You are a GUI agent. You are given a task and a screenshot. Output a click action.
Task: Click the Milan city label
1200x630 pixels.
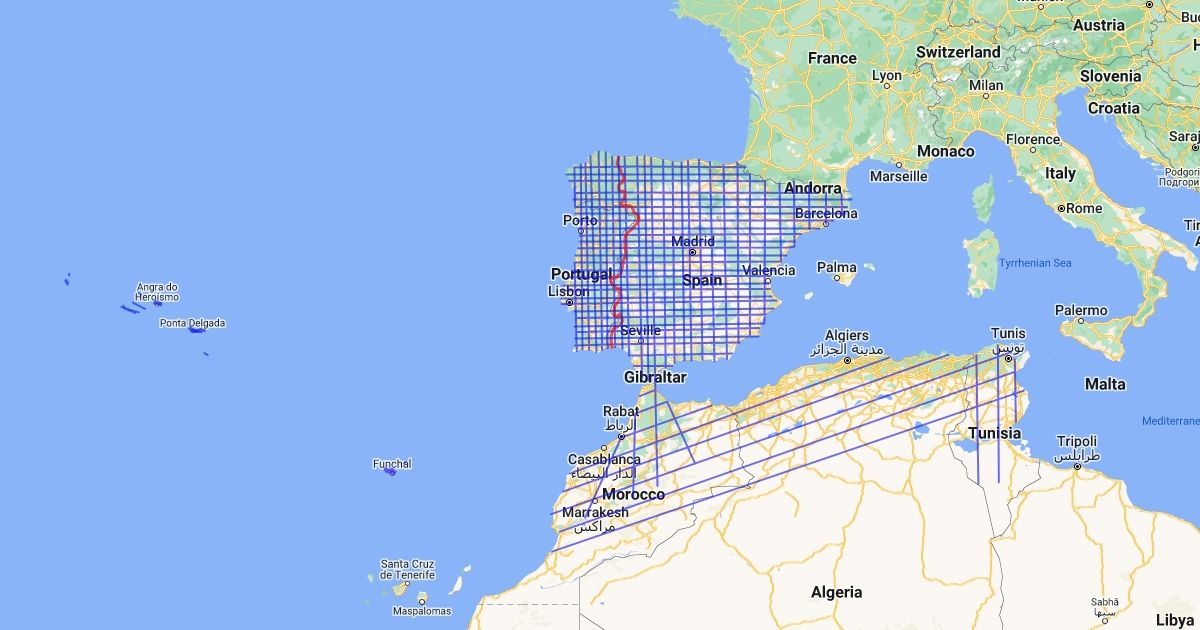986,85
